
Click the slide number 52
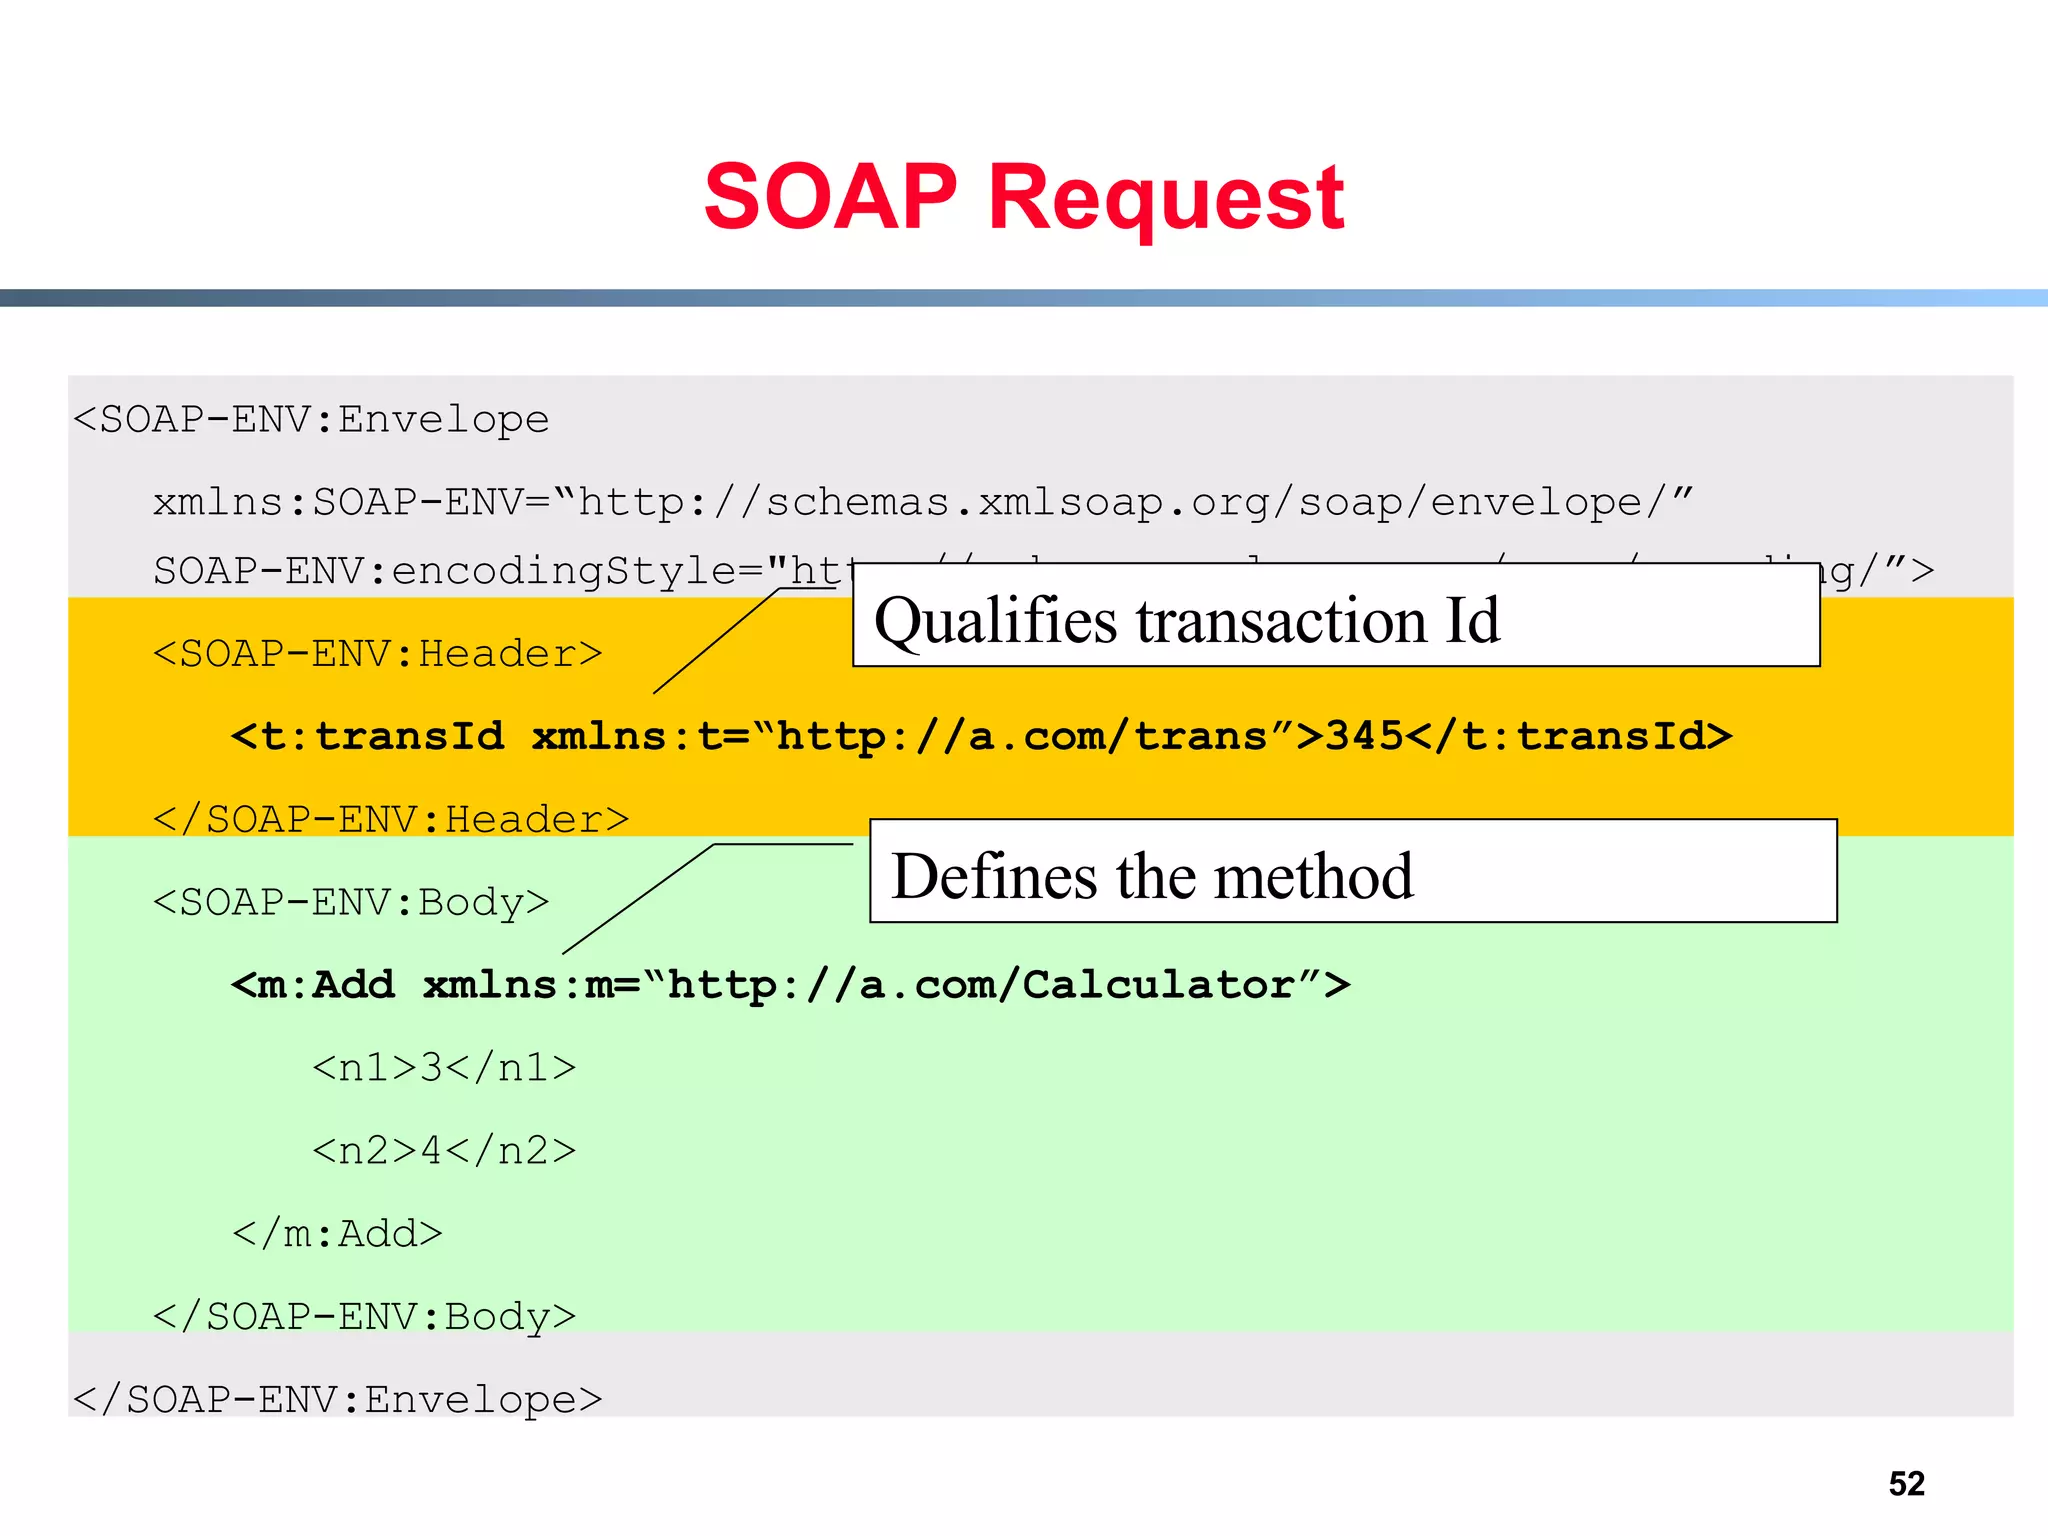(x=1906, y=1483)
